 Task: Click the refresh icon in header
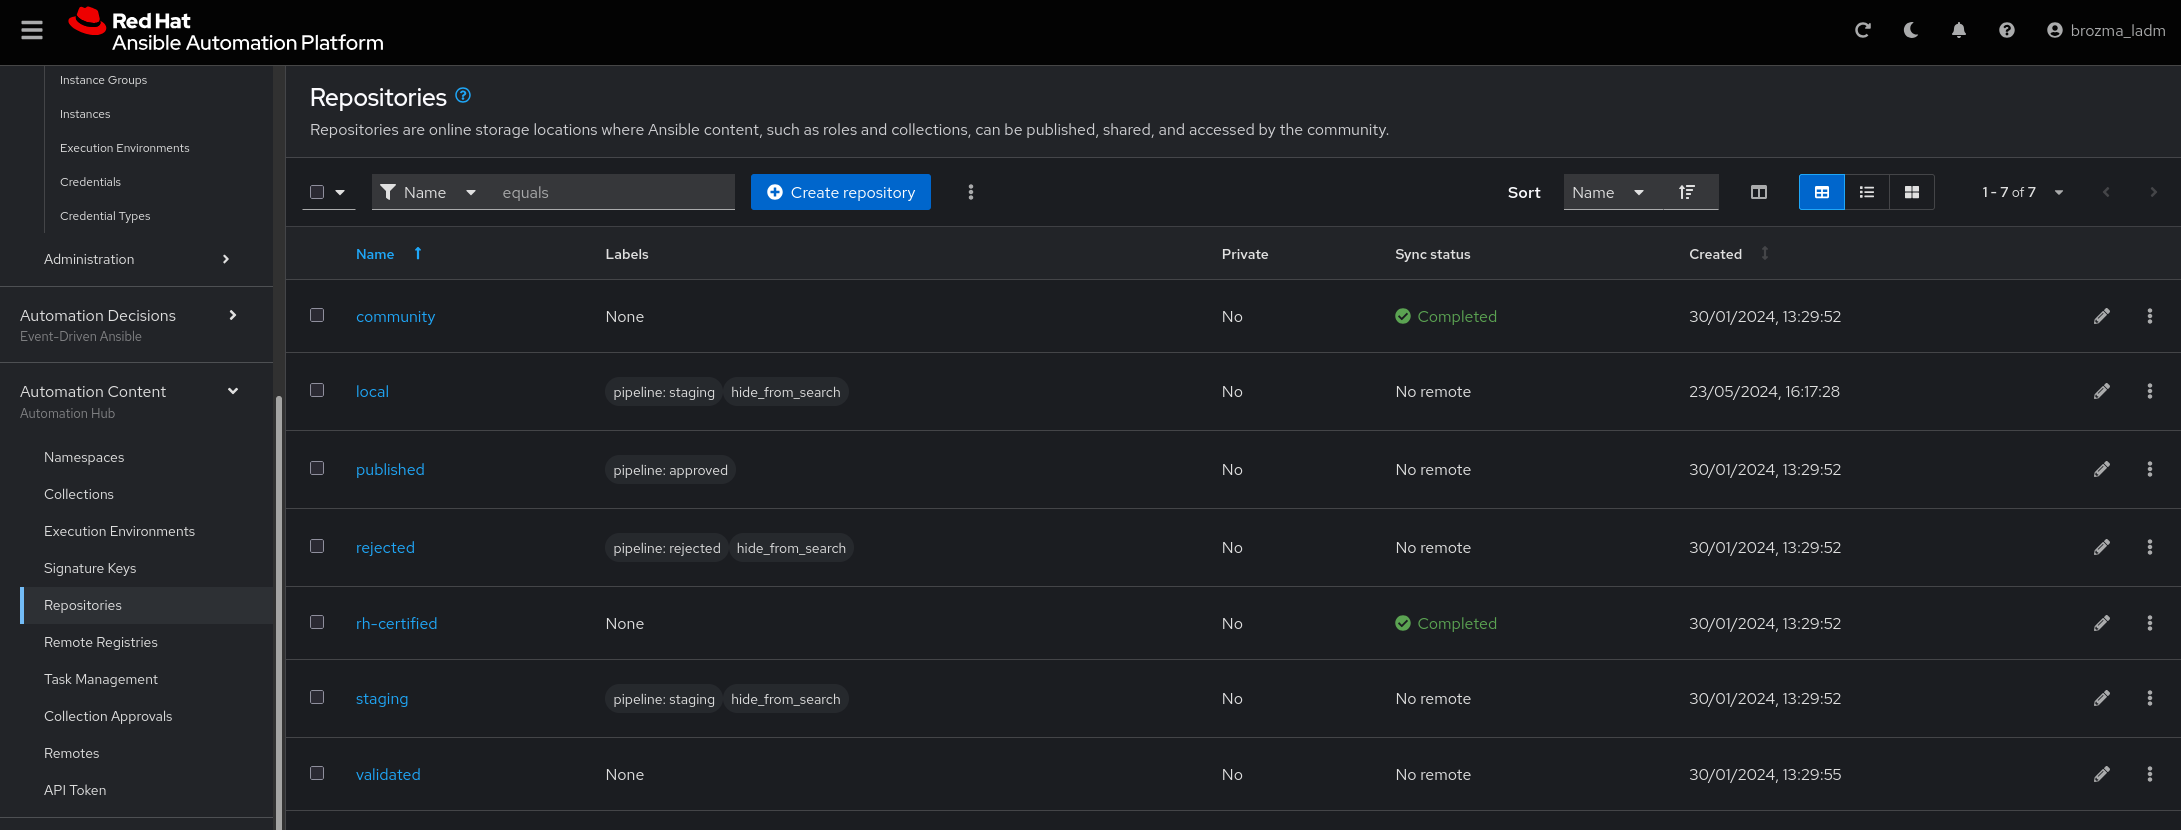[x=1862, y=31]
